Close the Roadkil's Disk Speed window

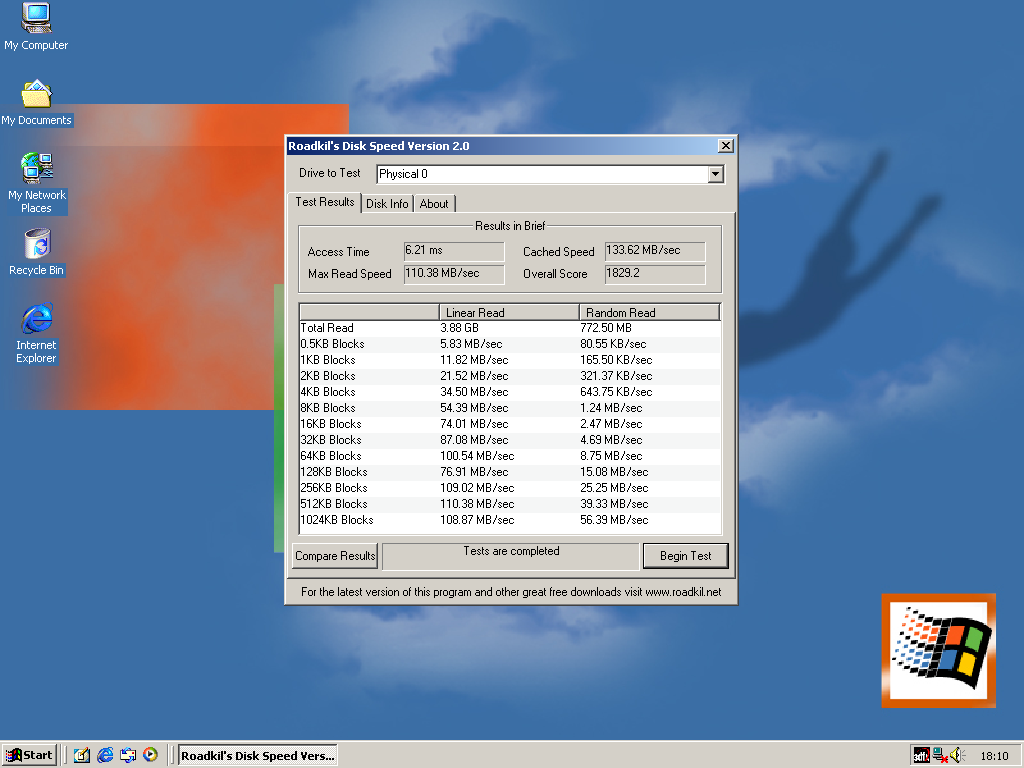726,146
